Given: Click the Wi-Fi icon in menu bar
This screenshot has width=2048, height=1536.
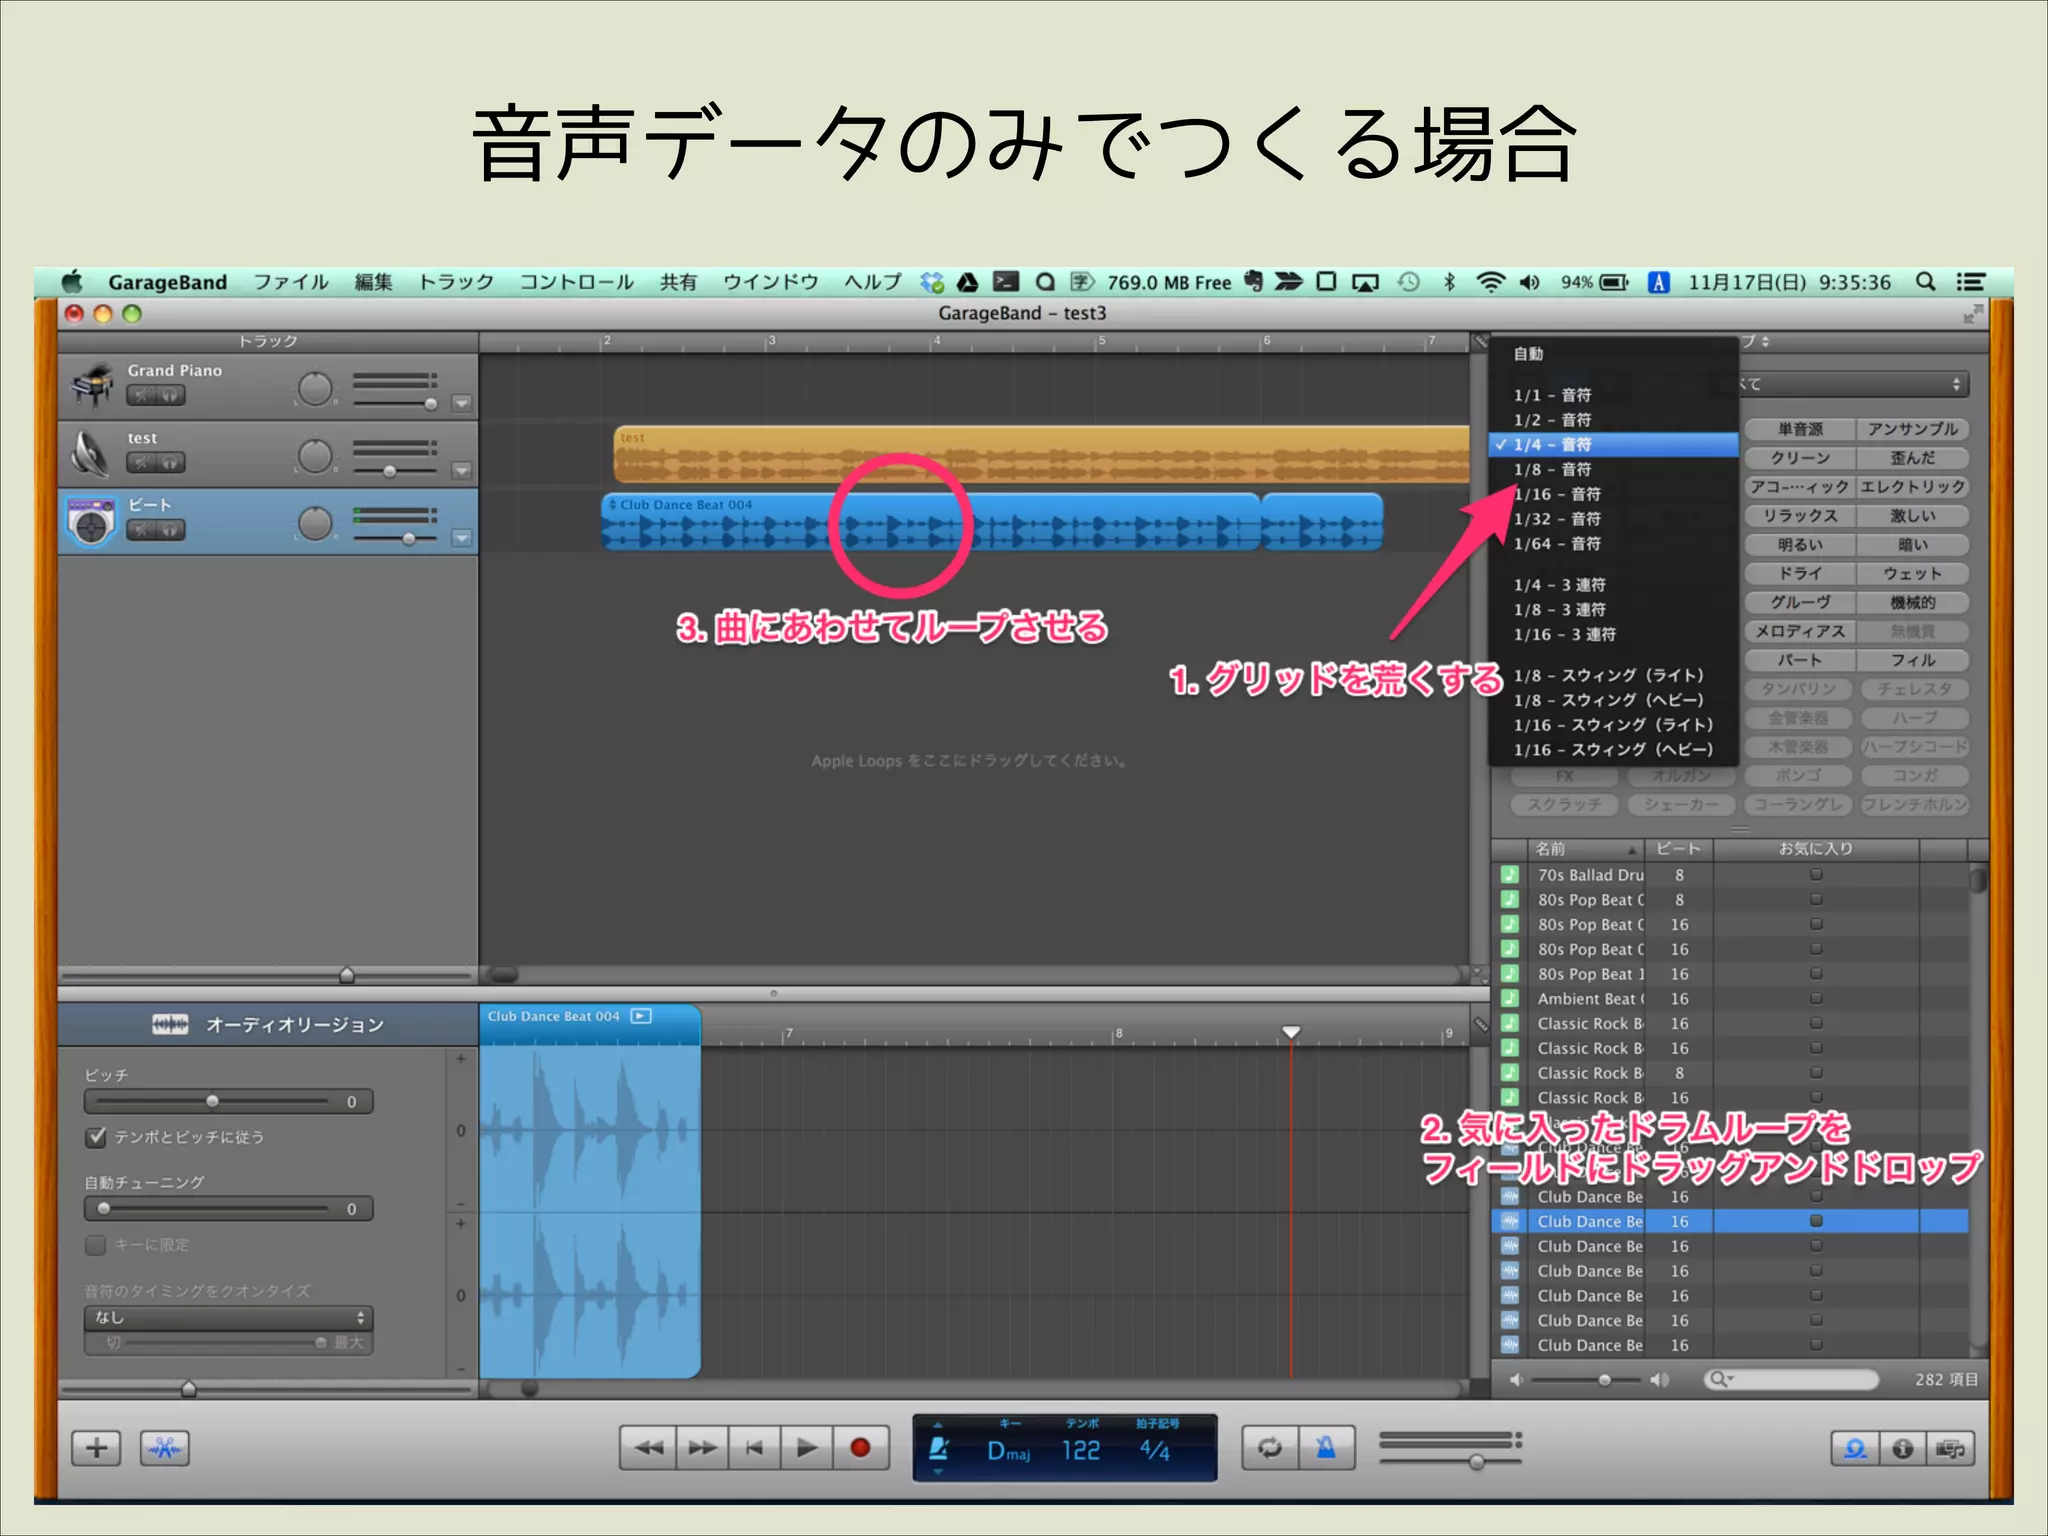Looking at the screenshot, I should pyautogui.click(x=1490, y=283).
